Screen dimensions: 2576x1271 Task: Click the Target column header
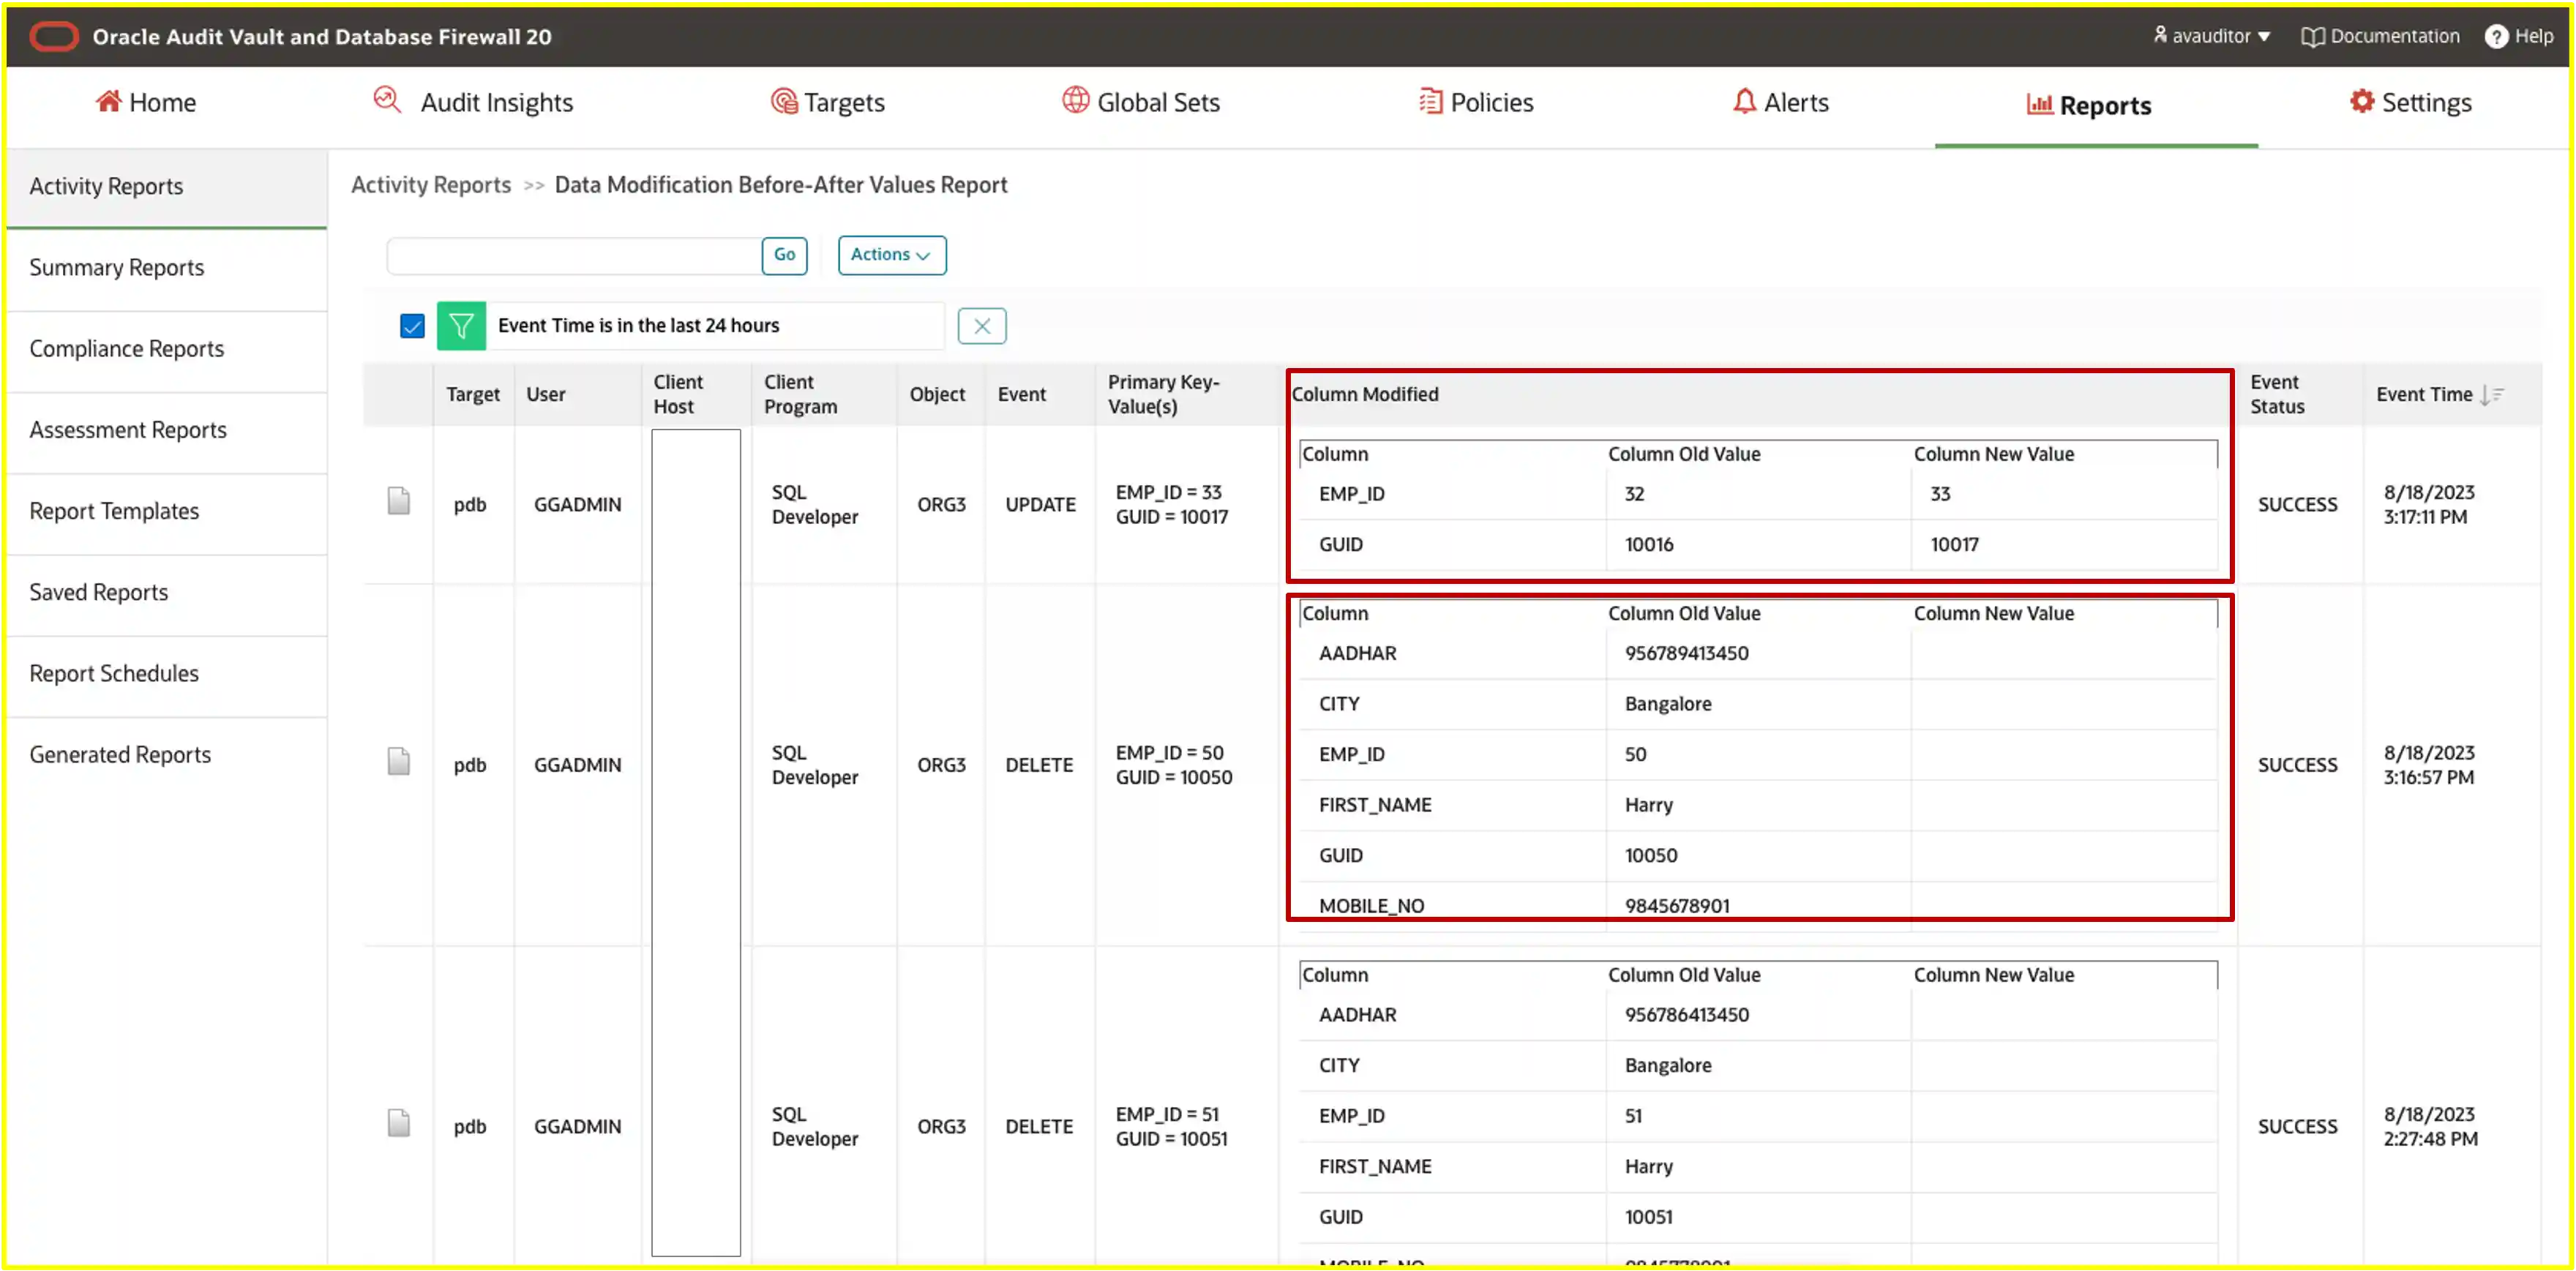(x=473, y=394)
